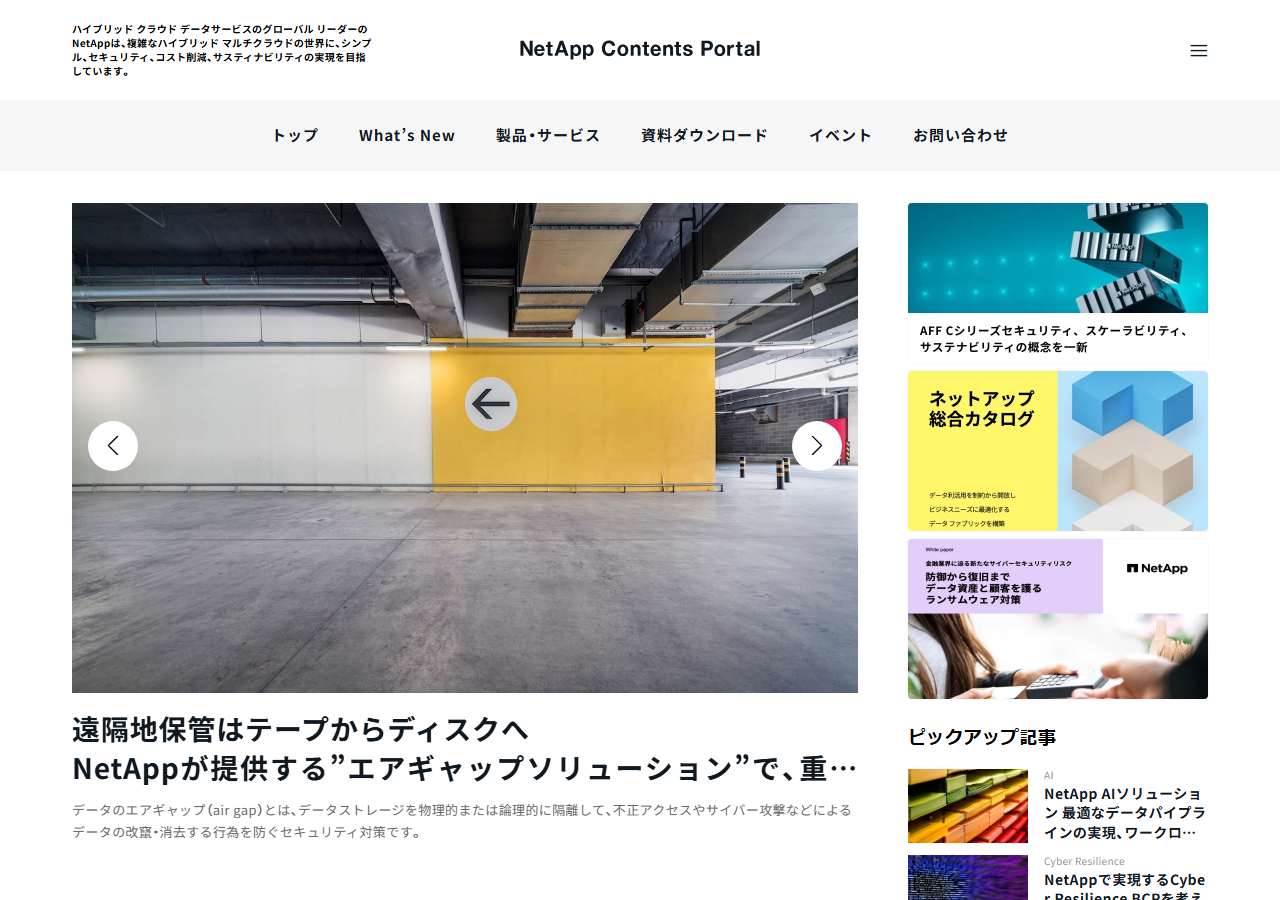1280x900 pixels.
Task: Open AFF Cシリーズ banner image
Action: [x=1058, y=258]
